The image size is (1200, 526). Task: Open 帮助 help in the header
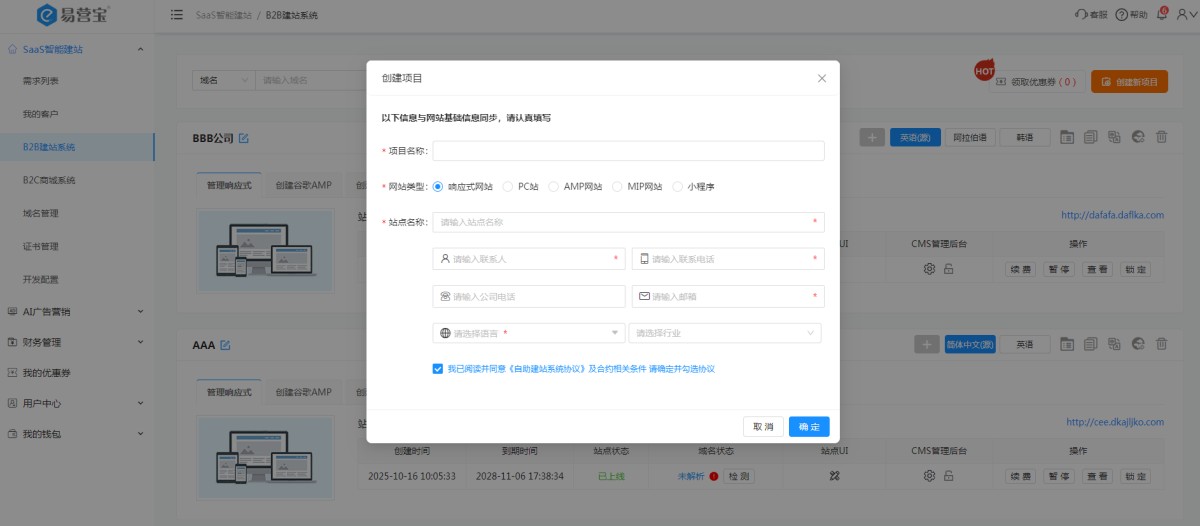click(1131, 15)
